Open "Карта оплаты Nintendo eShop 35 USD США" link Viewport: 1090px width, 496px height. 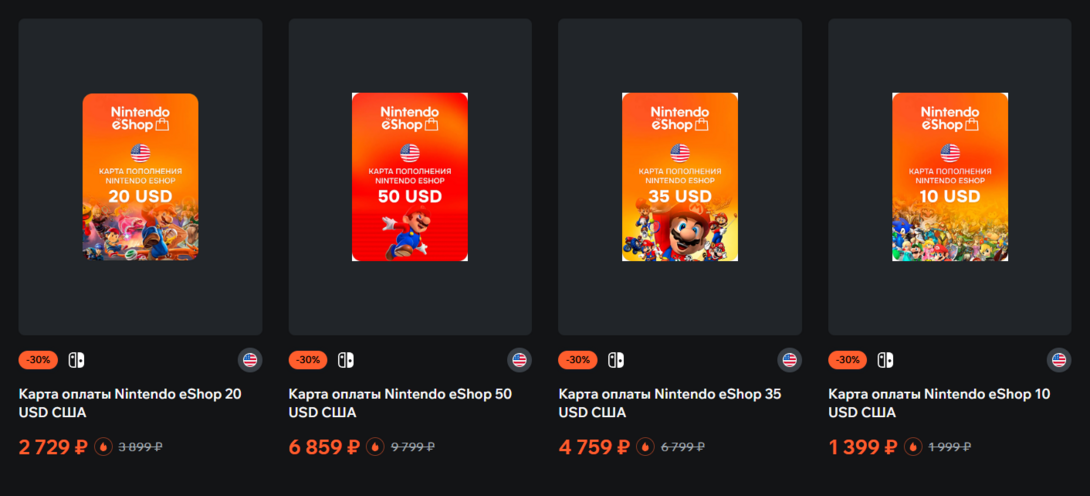pyautogui.click(x=669, y=403)
